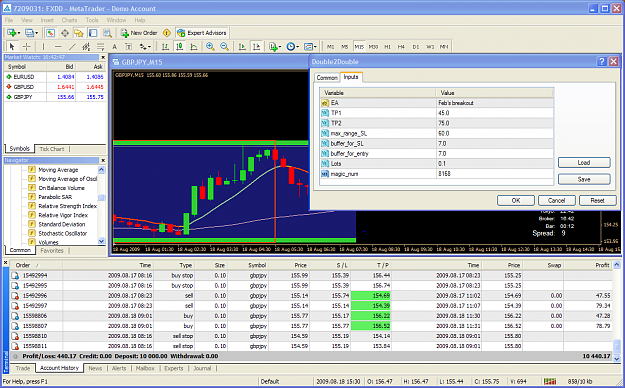Select the cursor arrow tool

(12, 47)
